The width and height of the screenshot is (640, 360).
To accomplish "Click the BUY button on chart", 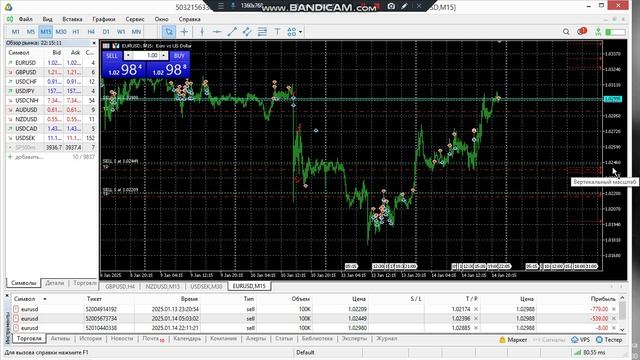I will tap(179, 56).
